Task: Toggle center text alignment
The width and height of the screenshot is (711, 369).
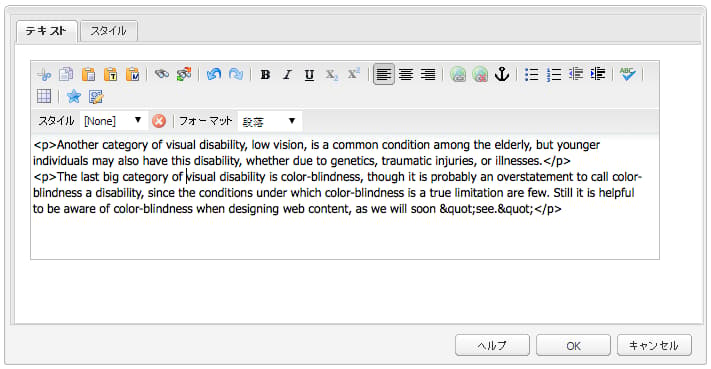Action: coord(406,74)
